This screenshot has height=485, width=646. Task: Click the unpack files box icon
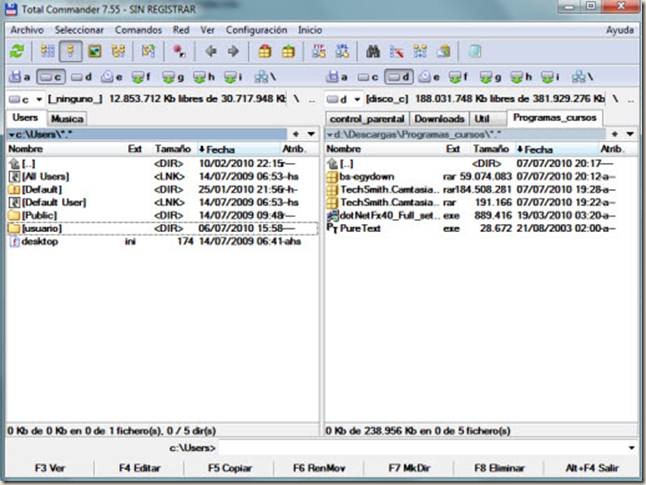(288, 52)
